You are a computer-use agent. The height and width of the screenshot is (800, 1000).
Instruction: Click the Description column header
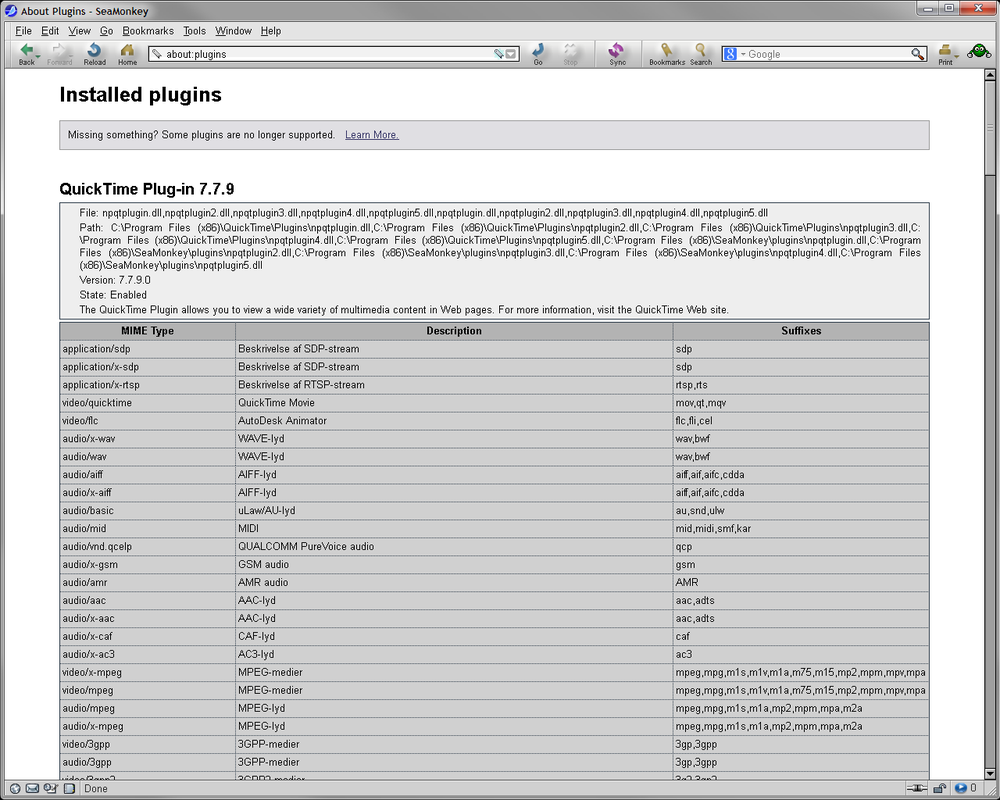tap(454, 331)
